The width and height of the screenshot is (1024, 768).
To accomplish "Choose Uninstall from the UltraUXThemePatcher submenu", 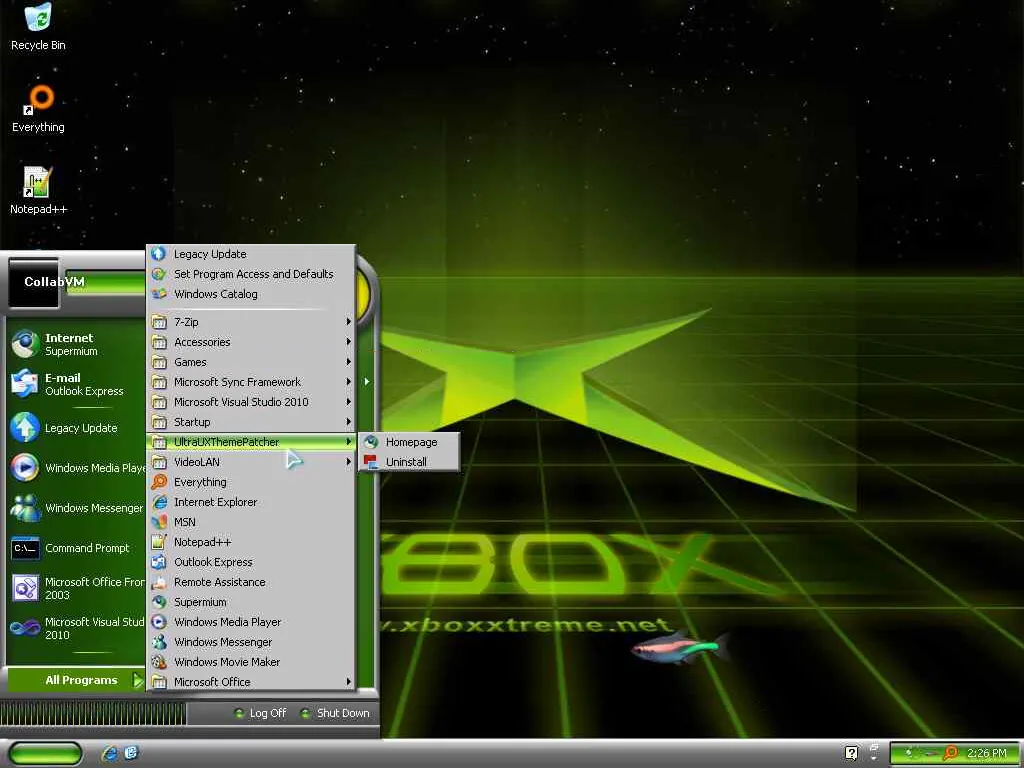I will [x=409, y=462].
